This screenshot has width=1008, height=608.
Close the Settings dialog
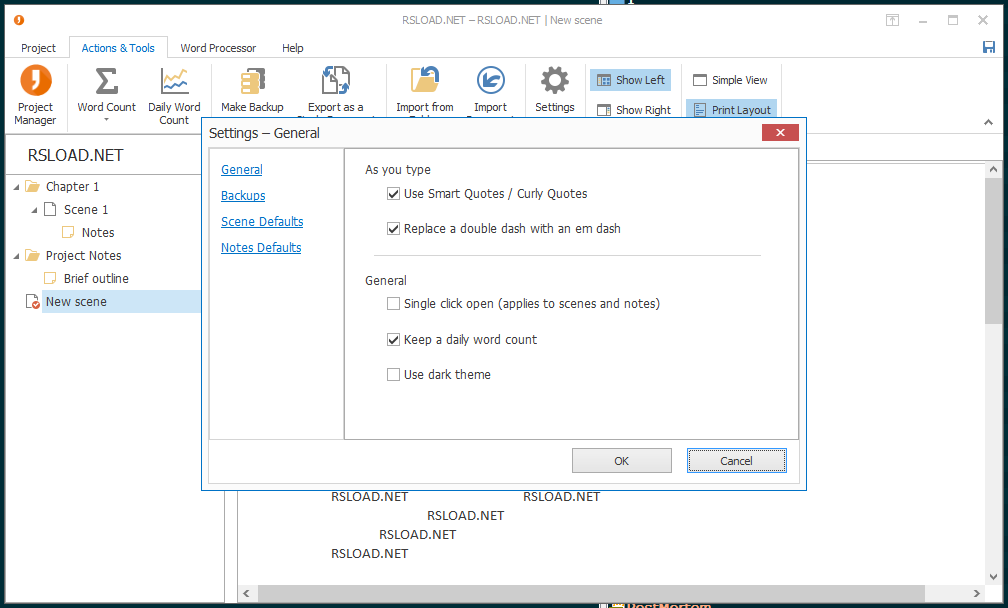point(780,132)
